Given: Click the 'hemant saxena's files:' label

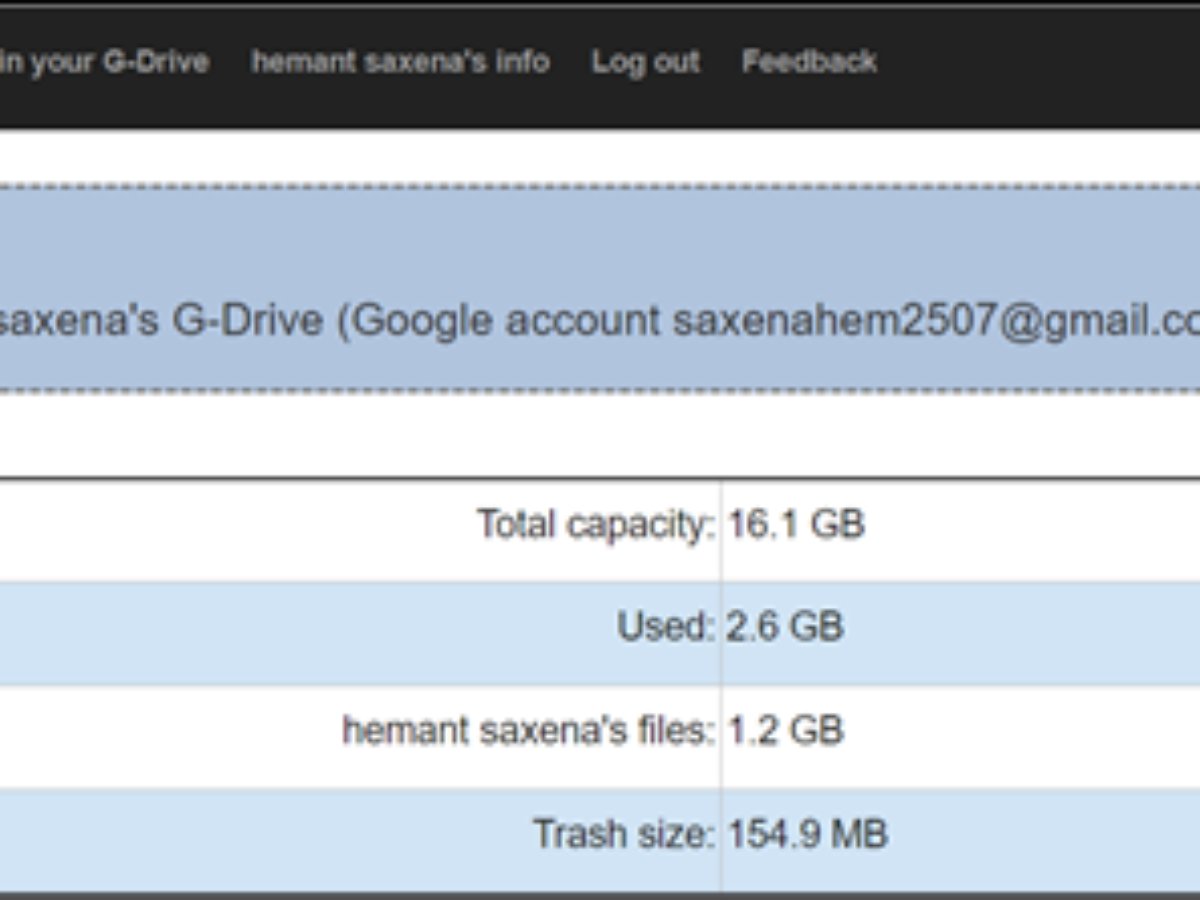Looking at the screenshot, I should click(x=528, y=731).
